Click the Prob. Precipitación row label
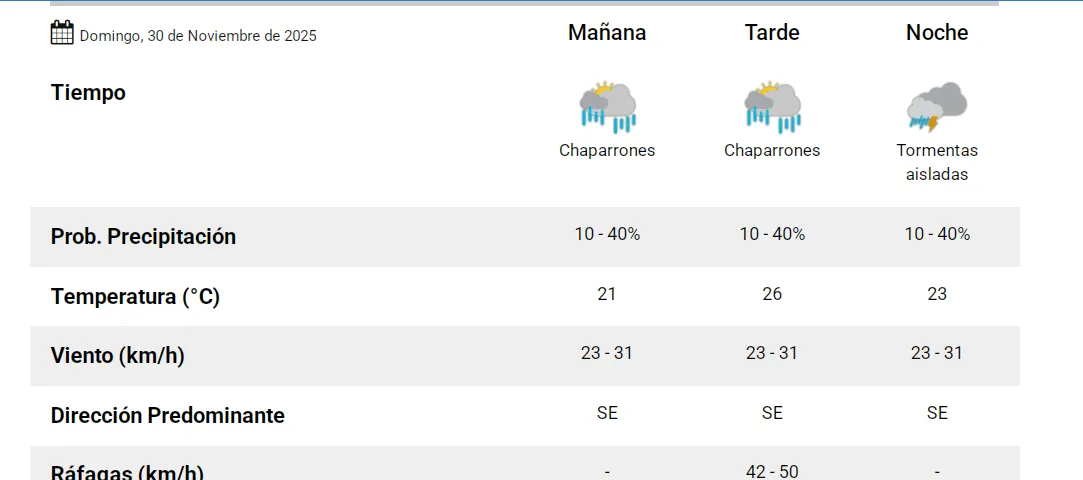The width and height of the screenshot is (1083, 480). 143,237
